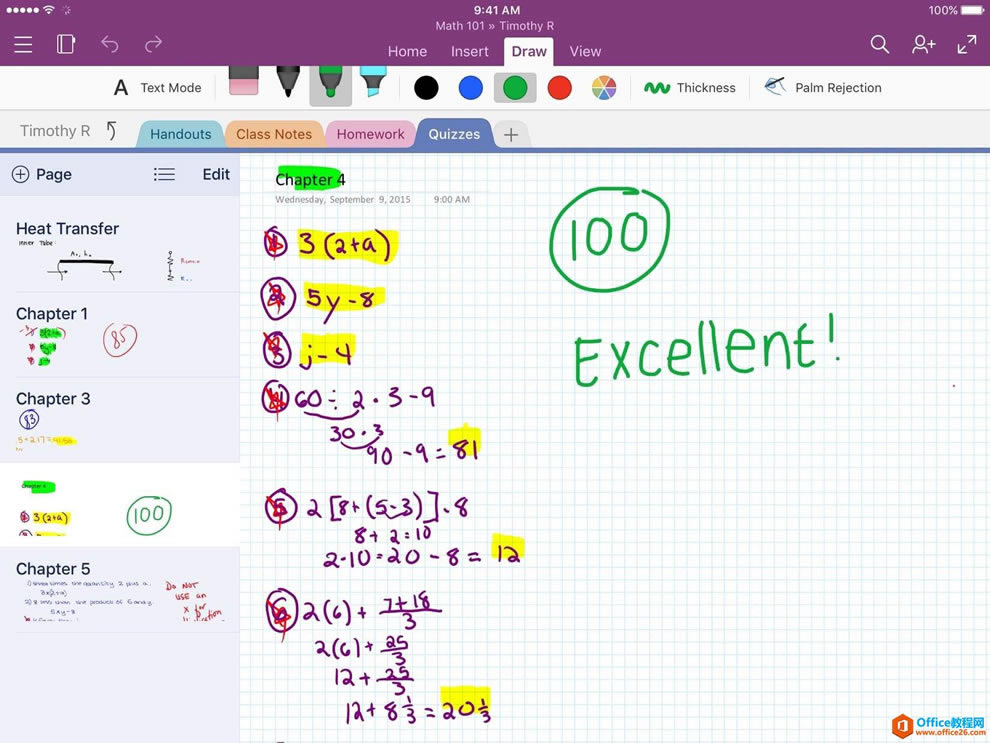Select the green ink color swatch
The image size is (990, 743).
coord(514,87)
